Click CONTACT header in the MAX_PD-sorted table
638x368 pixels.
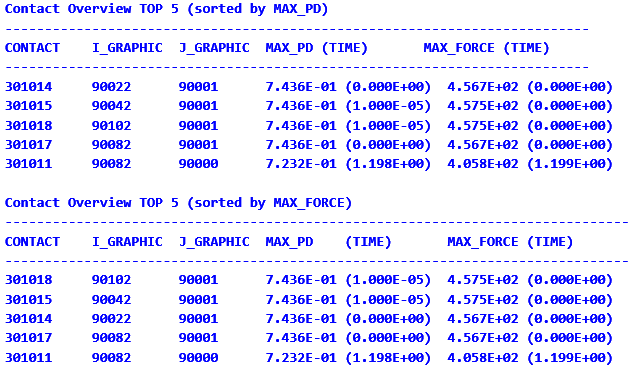(32, 48)
